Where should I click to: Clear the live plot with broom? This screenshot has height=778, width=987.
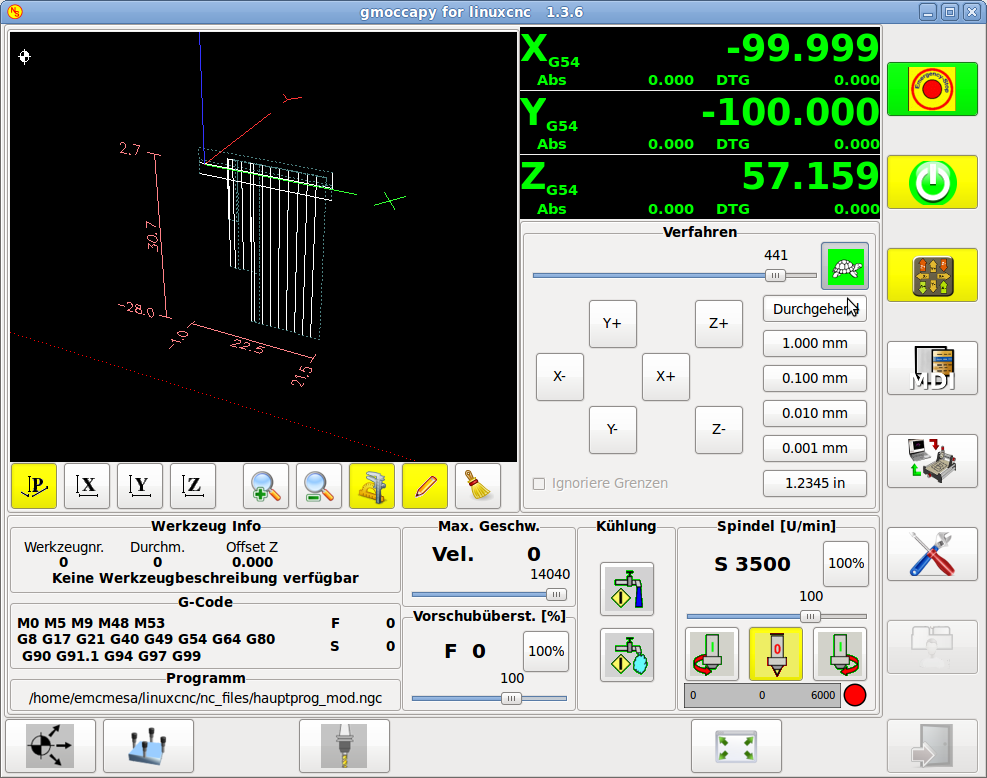[x=478, y=486]
